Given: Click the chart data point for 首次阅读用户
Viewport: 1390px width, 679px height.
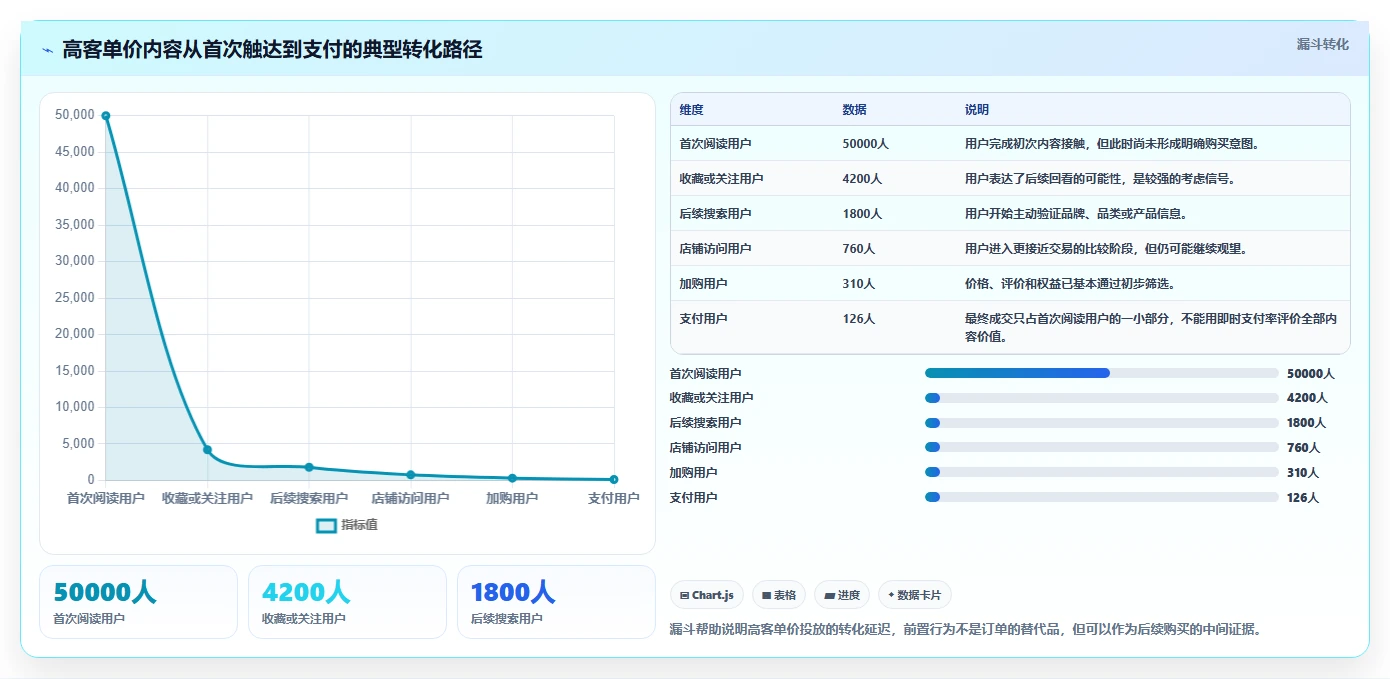Looking at the screenshot, I should (106, 116).
